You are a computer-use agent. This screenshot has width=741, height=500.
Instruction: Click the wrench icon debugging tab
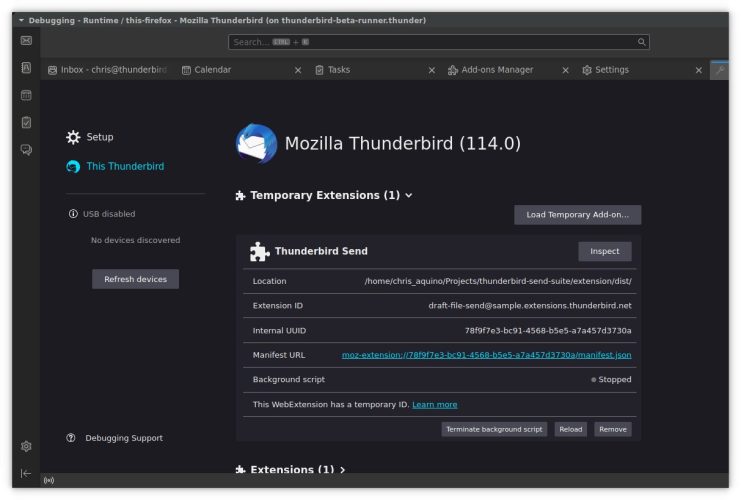coord(720,70)
